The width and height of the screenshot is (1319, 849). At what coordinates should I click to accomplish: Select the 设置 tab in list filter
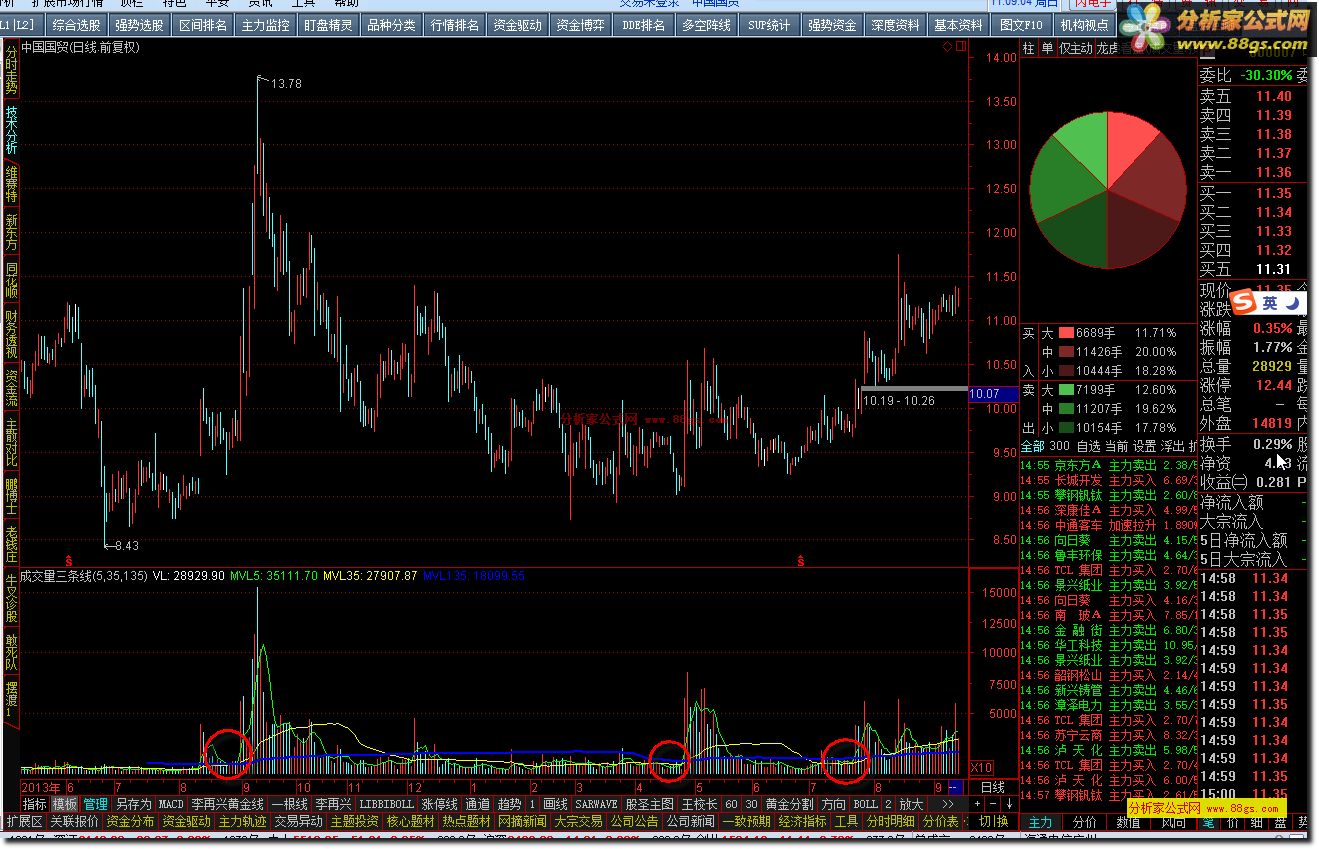1144,446
